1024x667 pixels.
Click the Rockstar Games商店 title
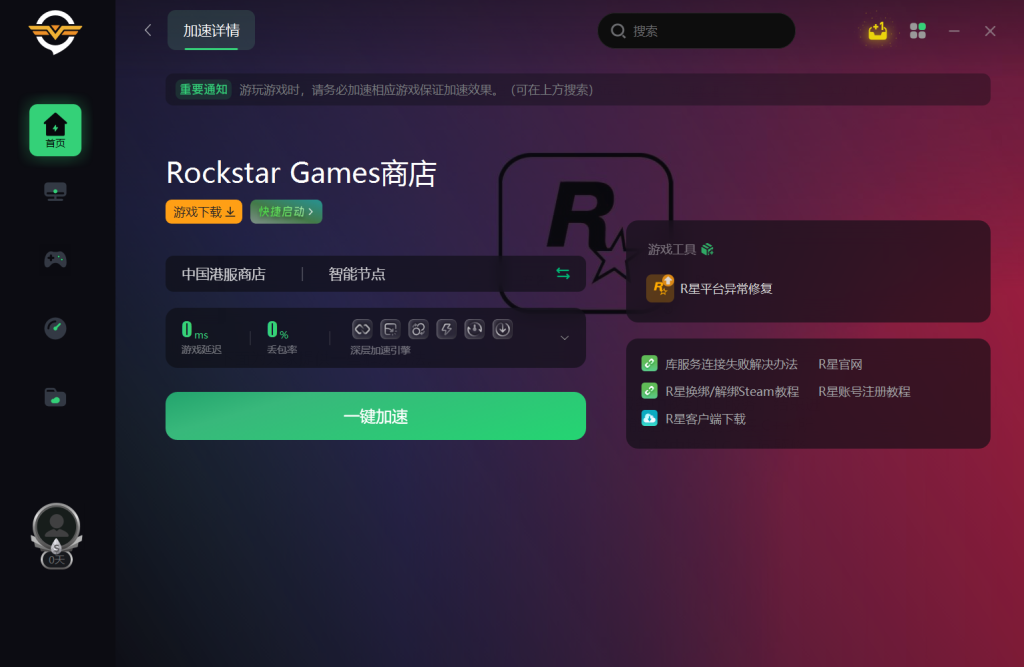(301, 173)
